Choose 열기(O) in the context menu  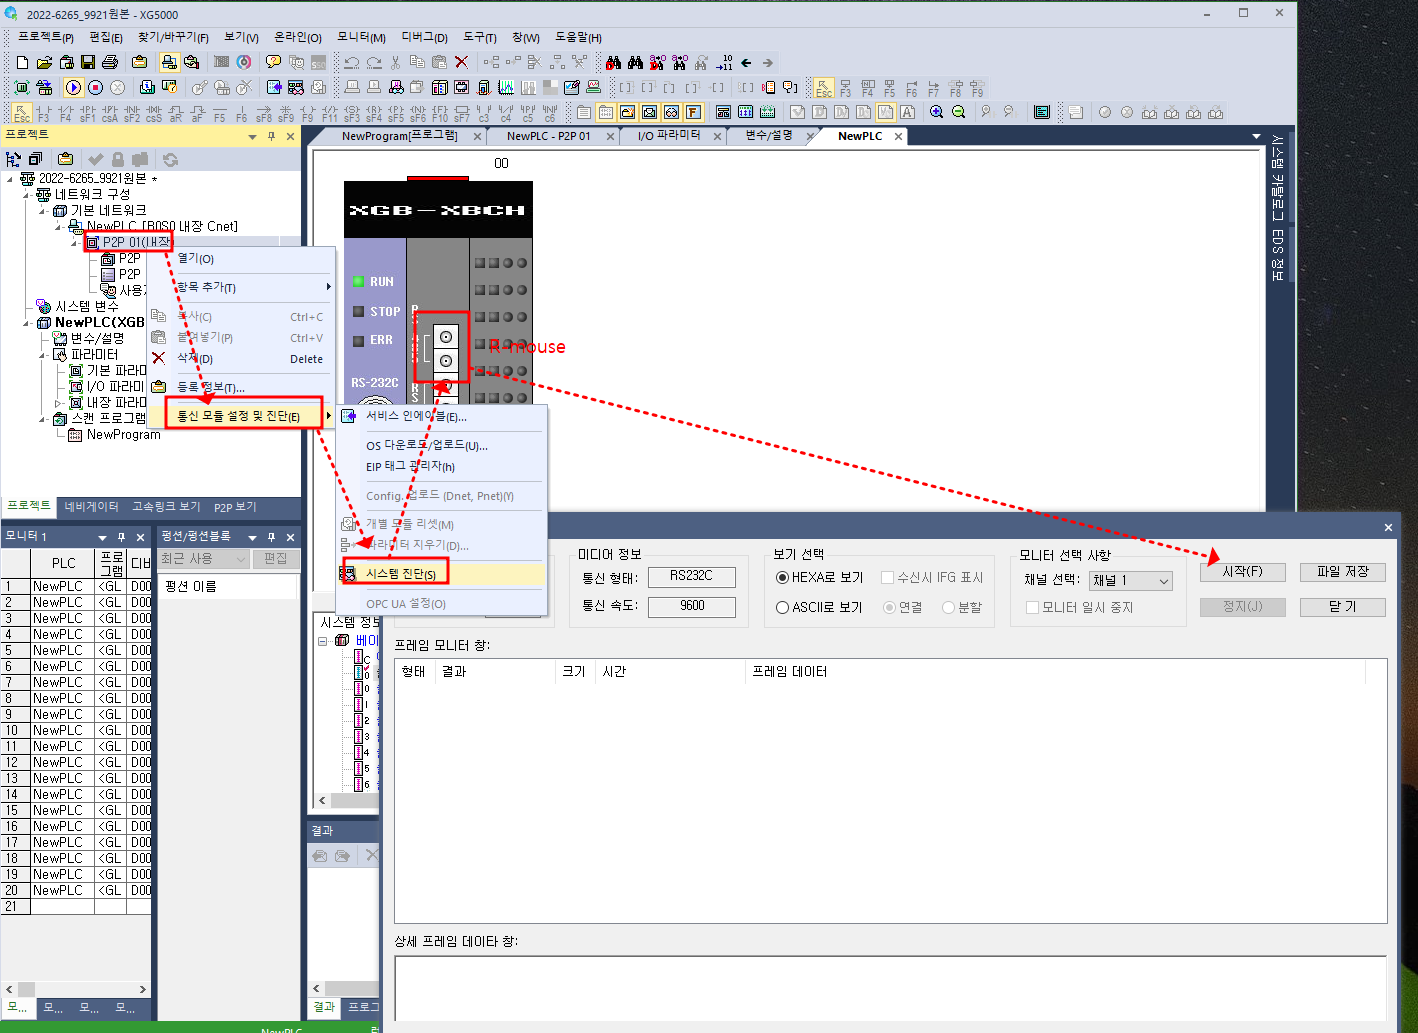(x=241, y=258)
